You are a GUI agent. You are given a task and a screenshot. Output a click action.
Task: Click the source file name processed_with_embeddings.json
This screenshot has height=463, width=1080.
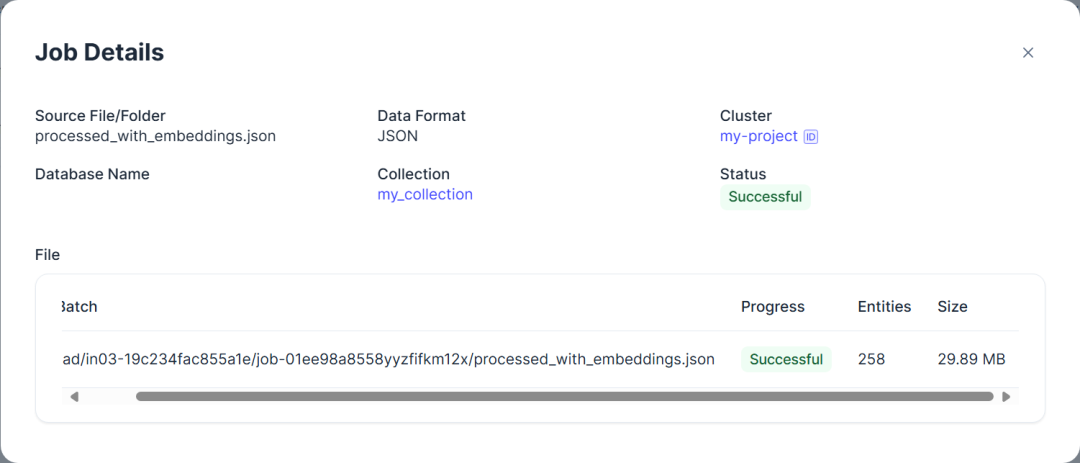pyautogui.click(x=155, y=136)
